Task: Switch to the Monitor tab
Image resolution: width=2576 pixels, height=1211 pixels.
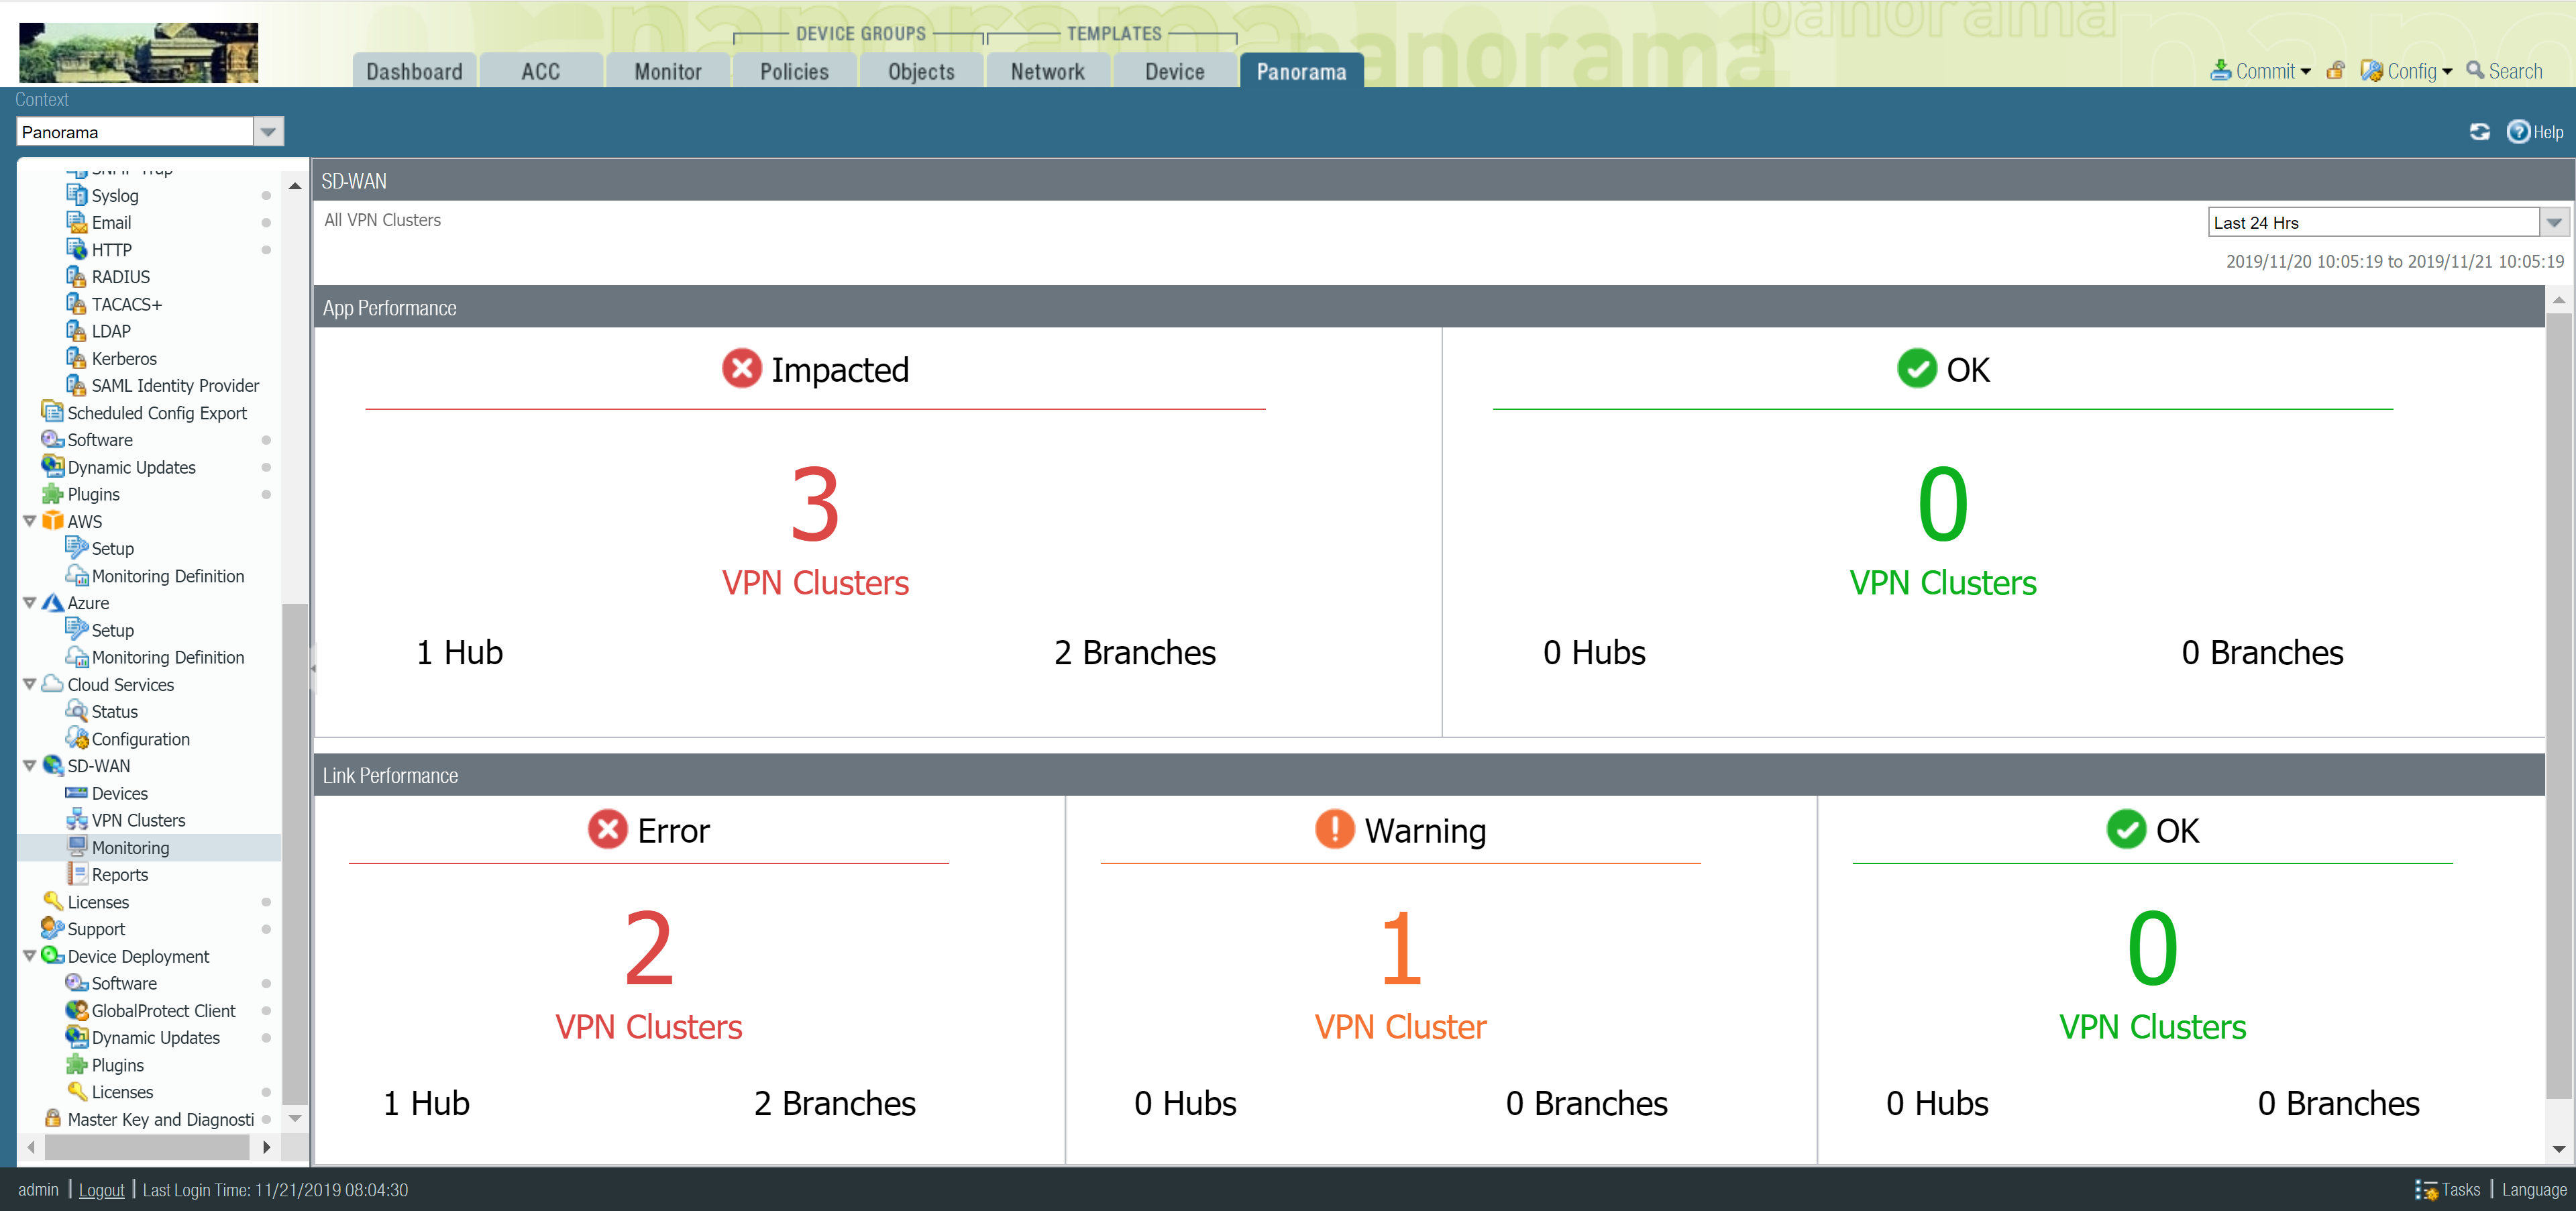Action: point(667,71)
